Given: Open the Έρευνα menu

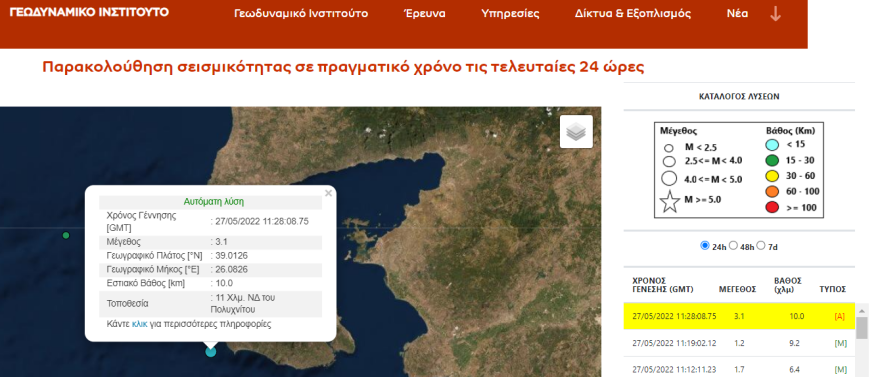Looking at the screenshot, I should pos(425,14).
